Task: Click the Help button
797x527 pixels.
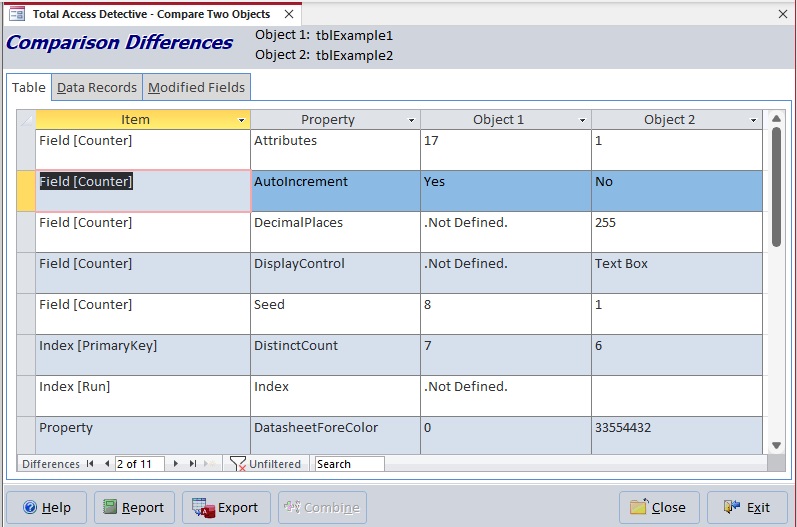Action: (47, 507)
